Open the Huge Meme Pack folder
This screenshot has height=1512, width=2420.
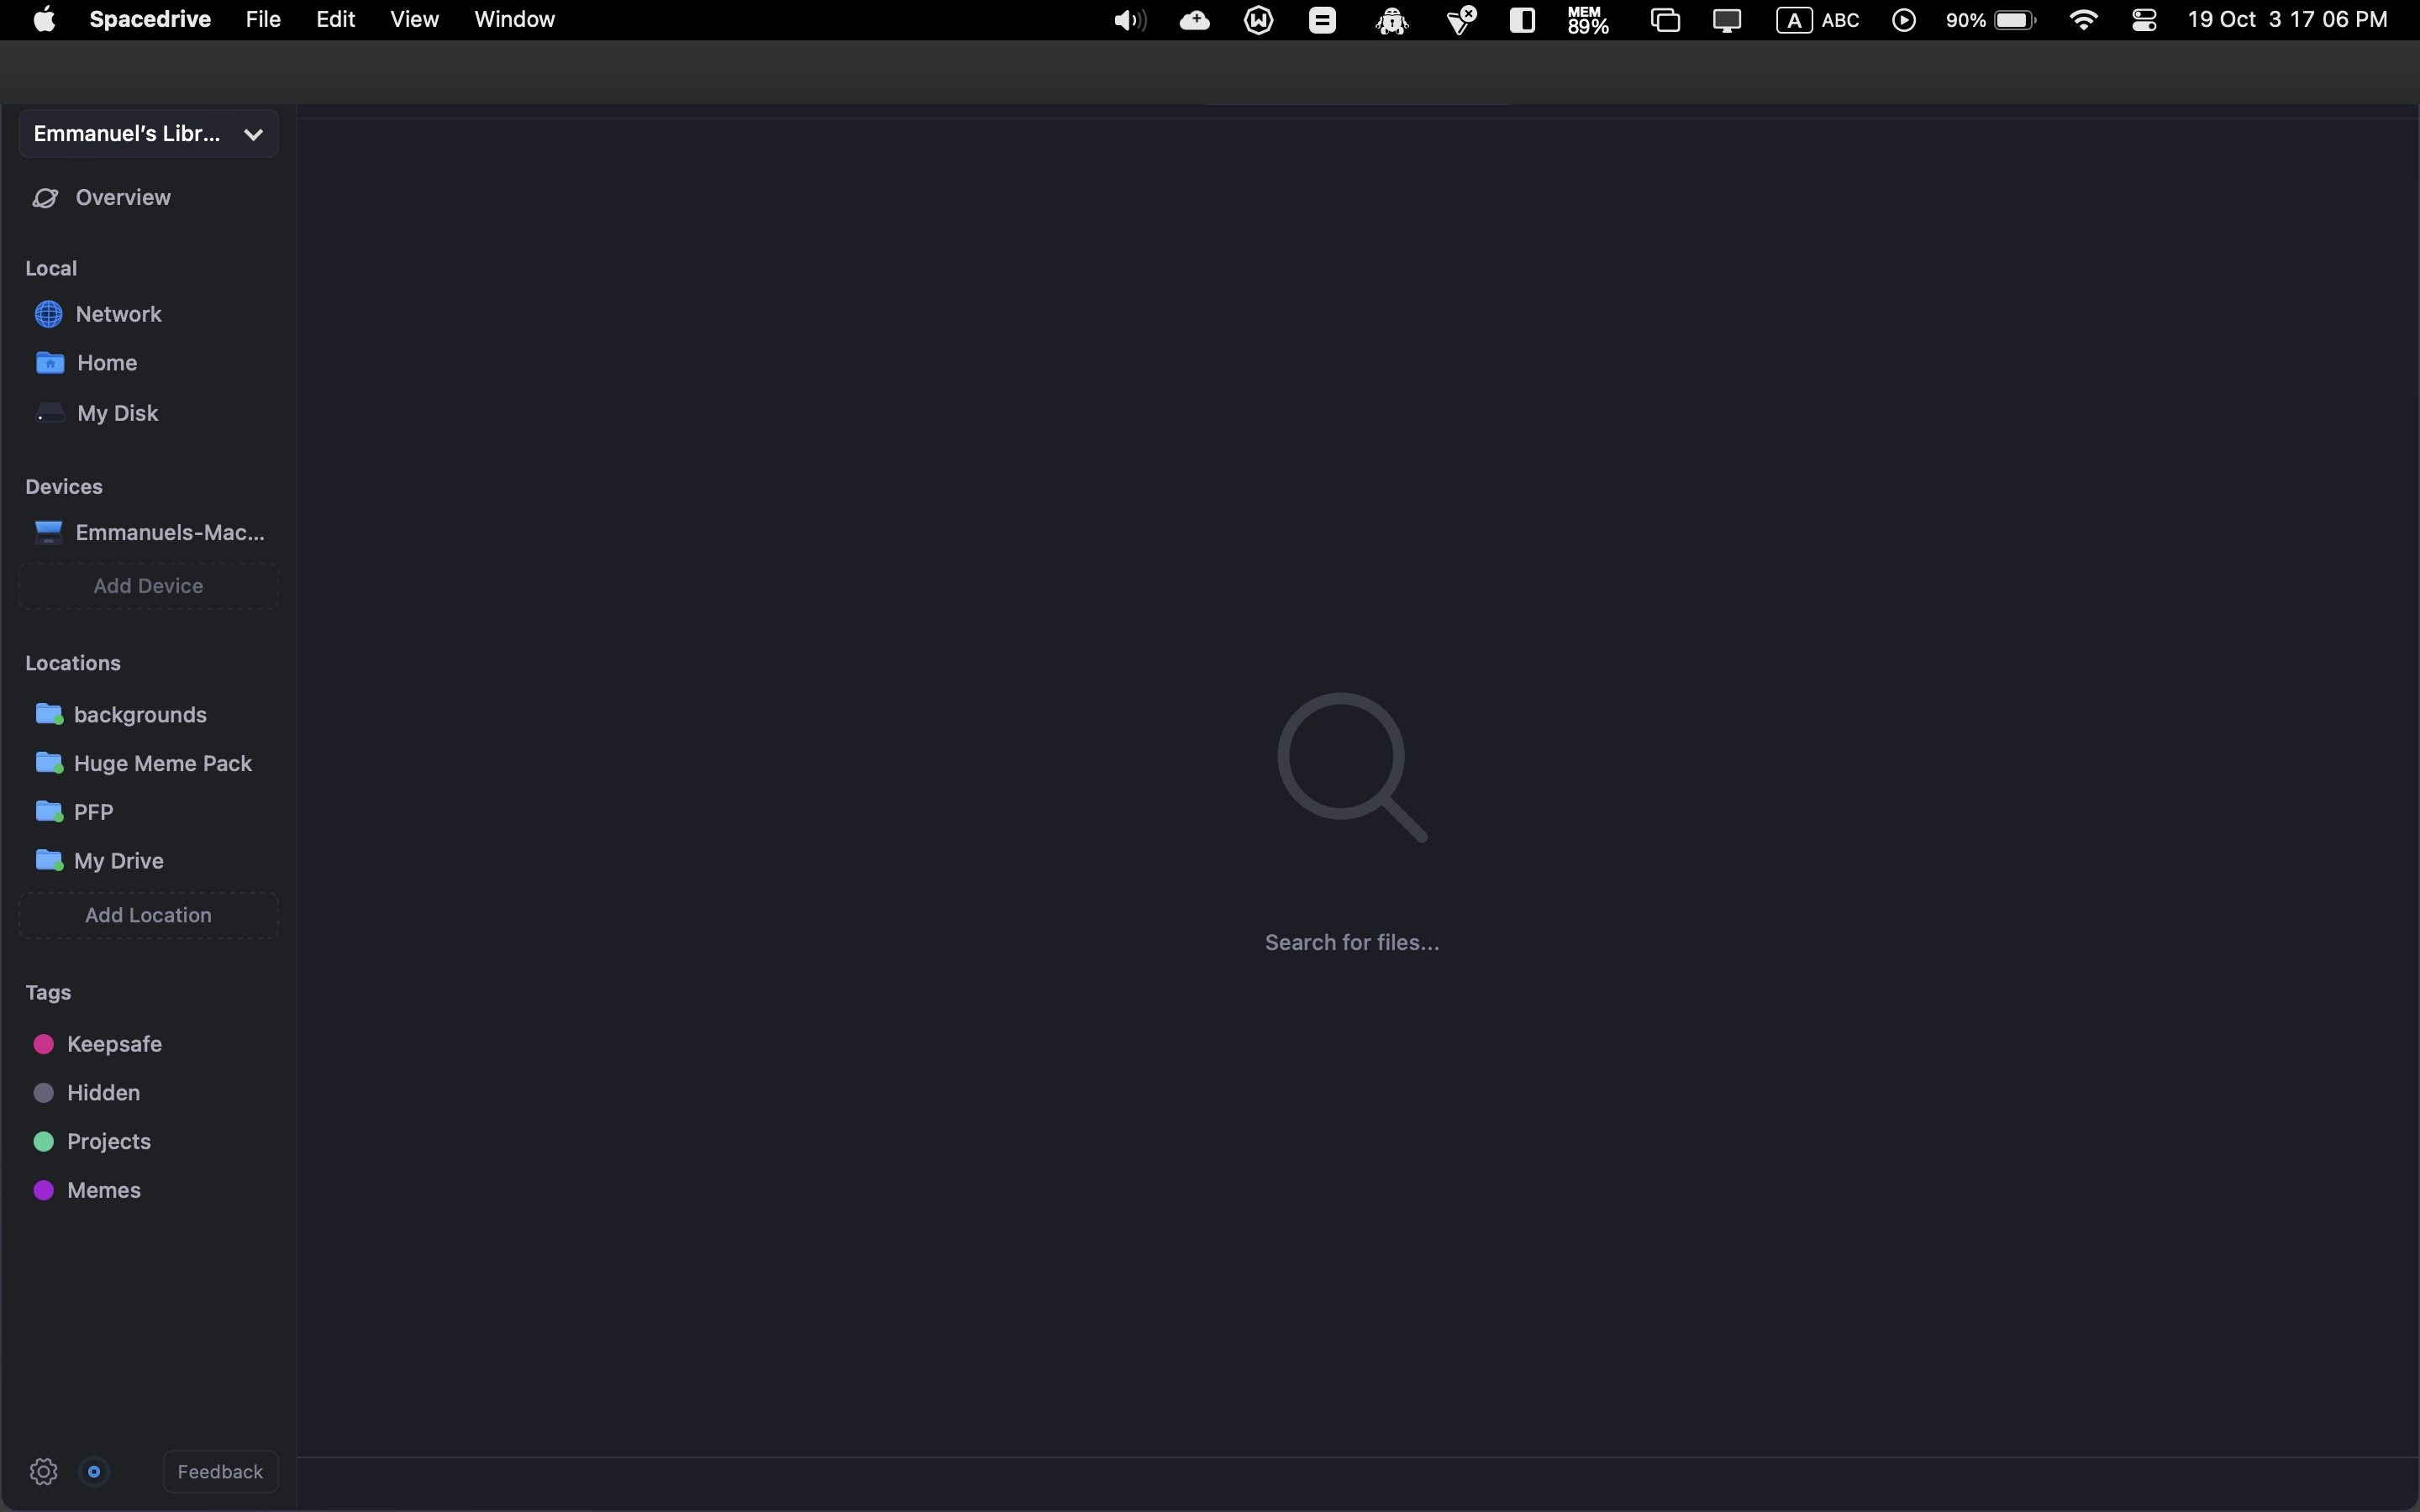click(164, 762)
